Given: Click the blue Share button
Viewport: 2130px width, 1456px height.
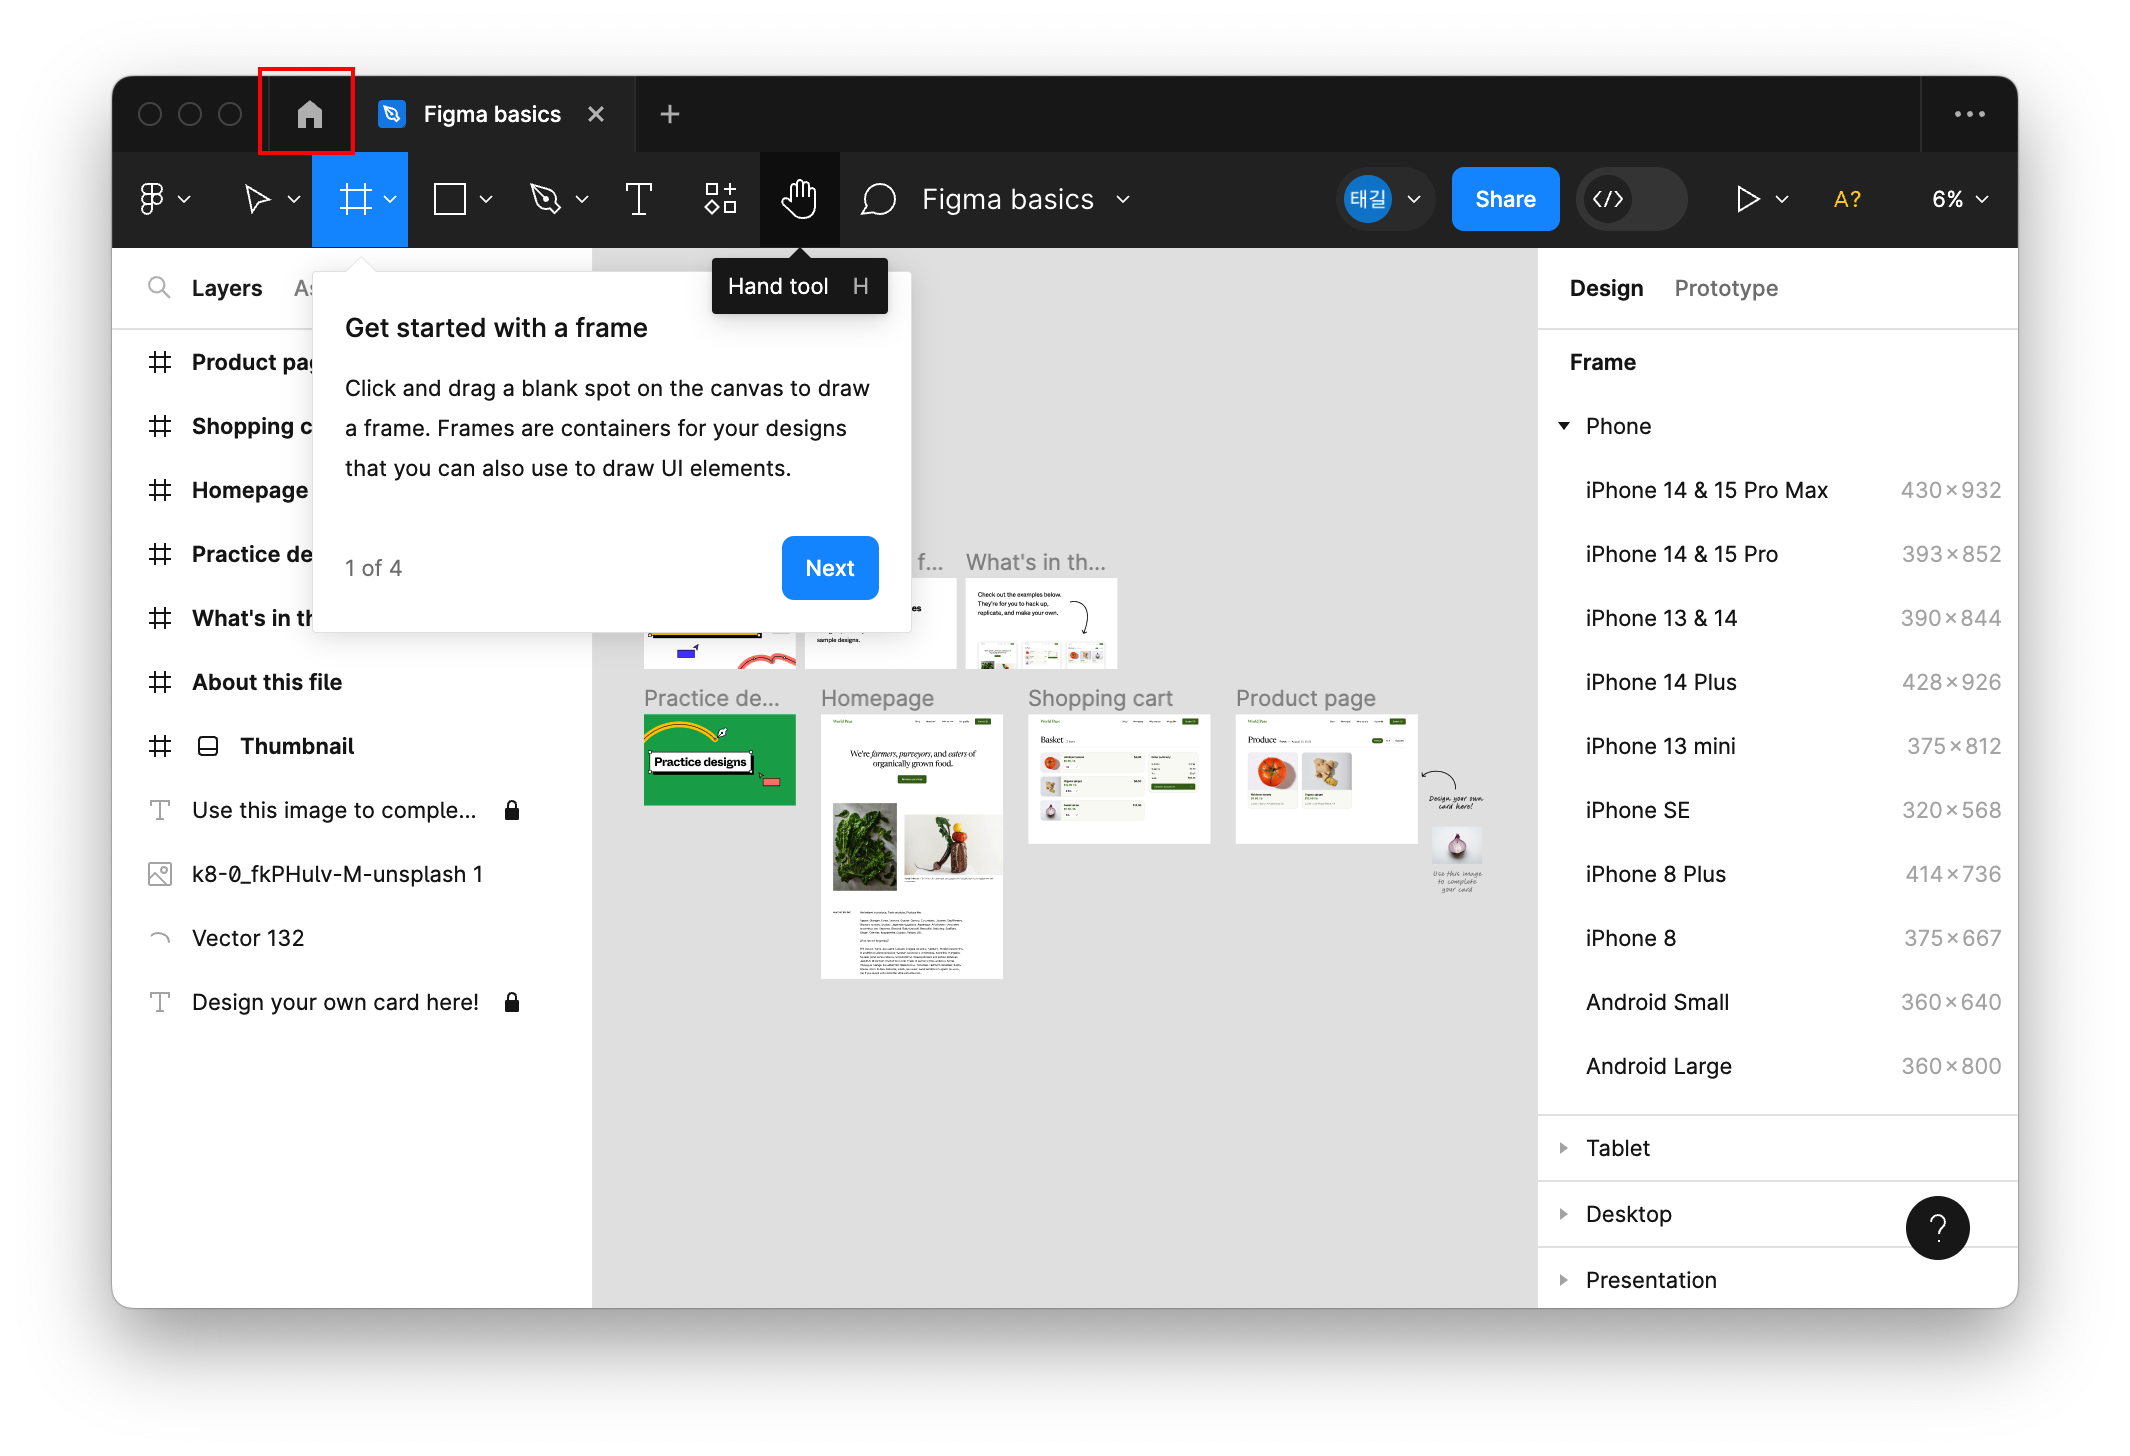Looking at the screenshot, I should (1505, 199).
